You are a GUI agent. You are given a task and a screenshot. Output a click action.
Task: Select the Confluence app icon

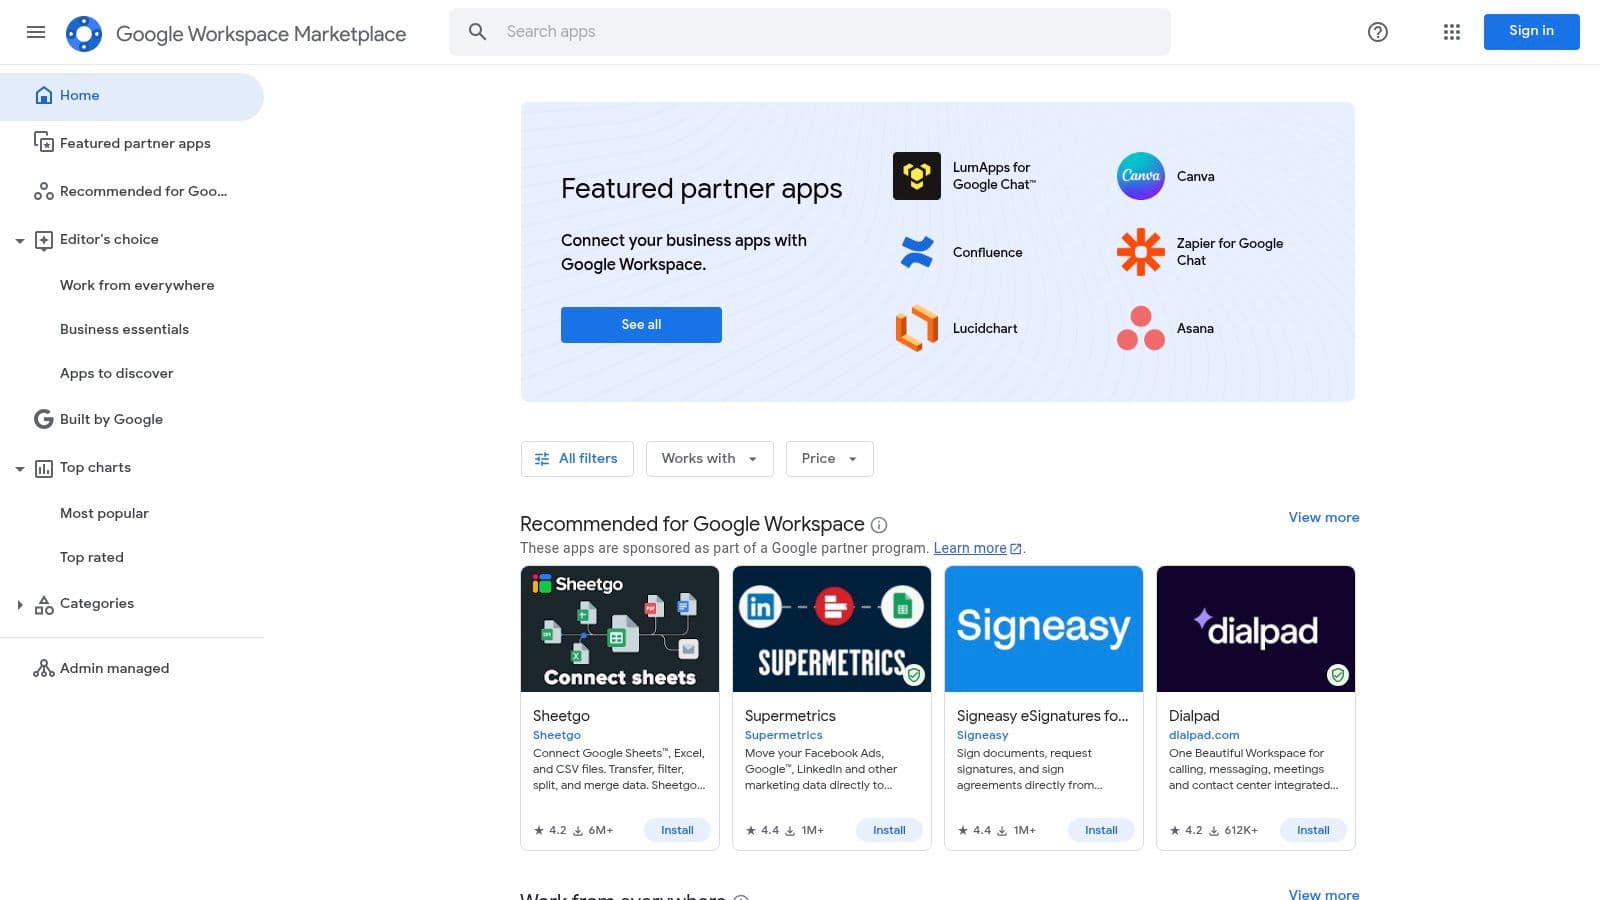pyautogui.click(x=916, y=252)
